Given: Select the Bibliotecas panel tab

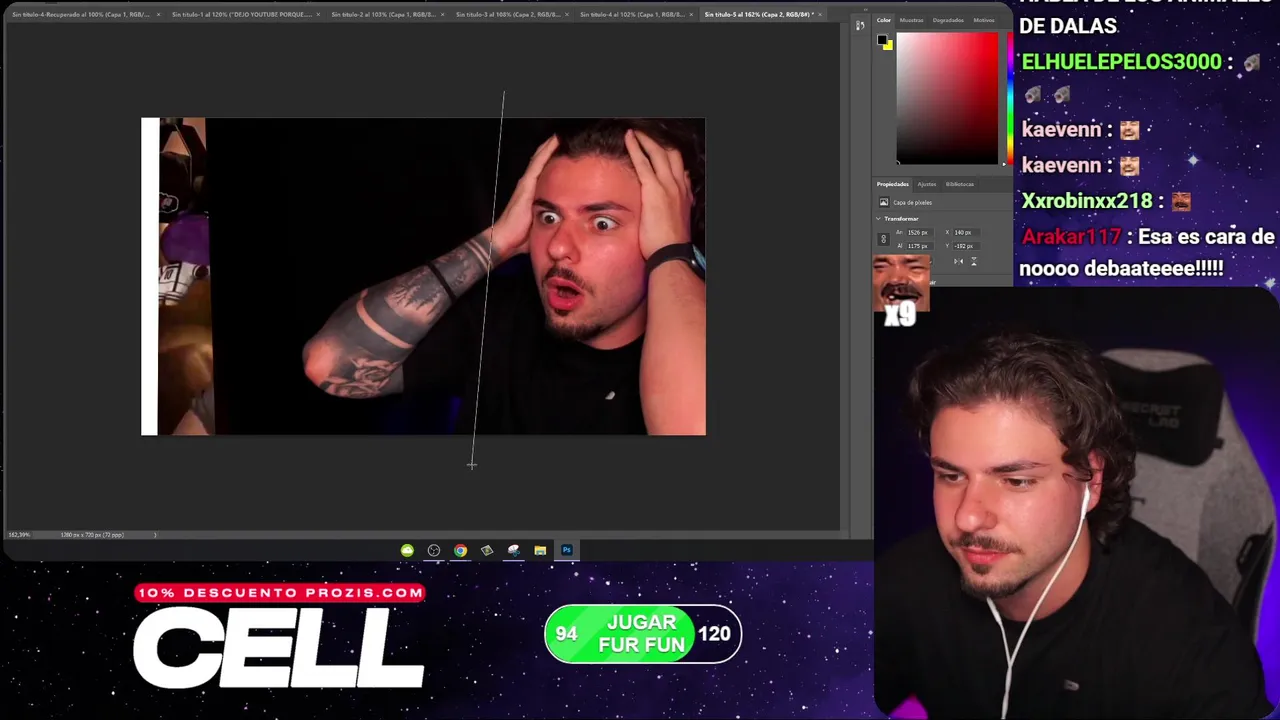Looking at the screenshot, I should (x=960, y=184).
